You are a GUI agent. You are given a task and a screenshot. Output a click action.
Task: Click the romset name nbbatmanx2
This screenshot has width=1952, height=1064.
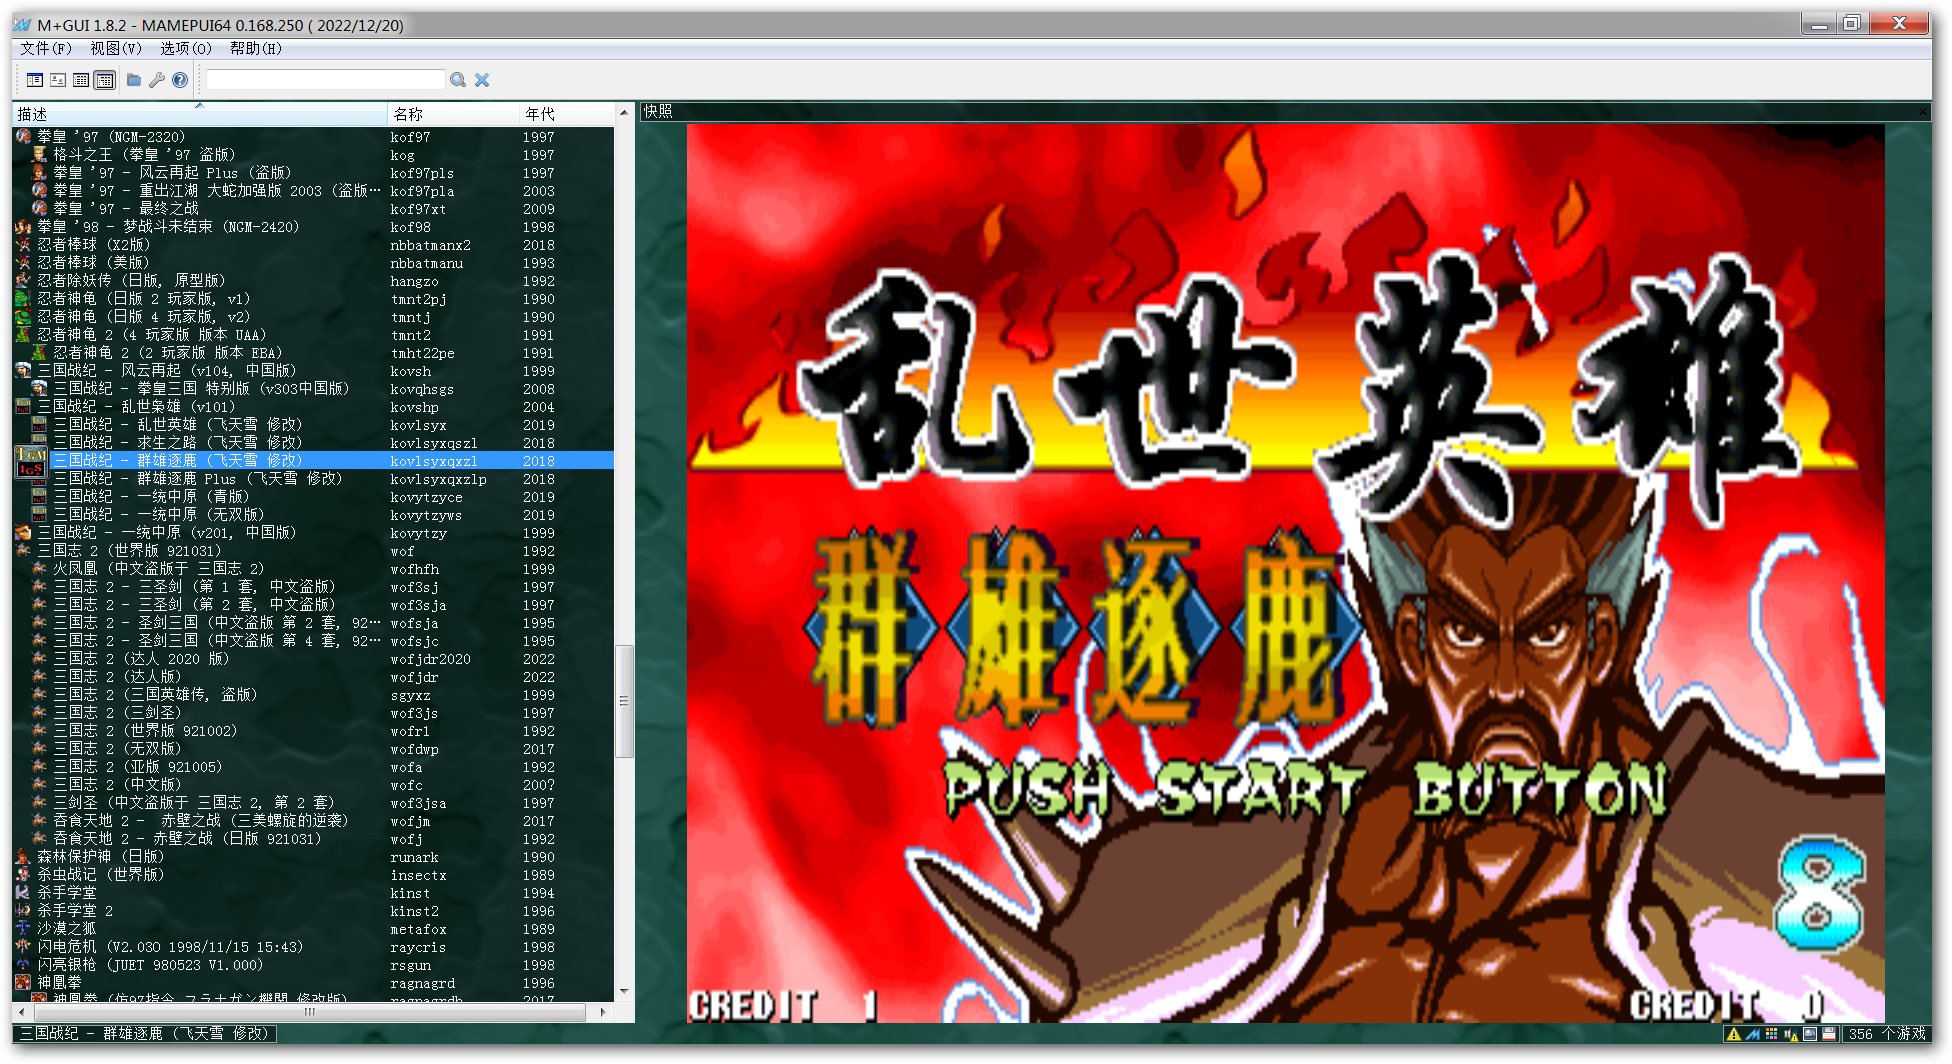430,245
